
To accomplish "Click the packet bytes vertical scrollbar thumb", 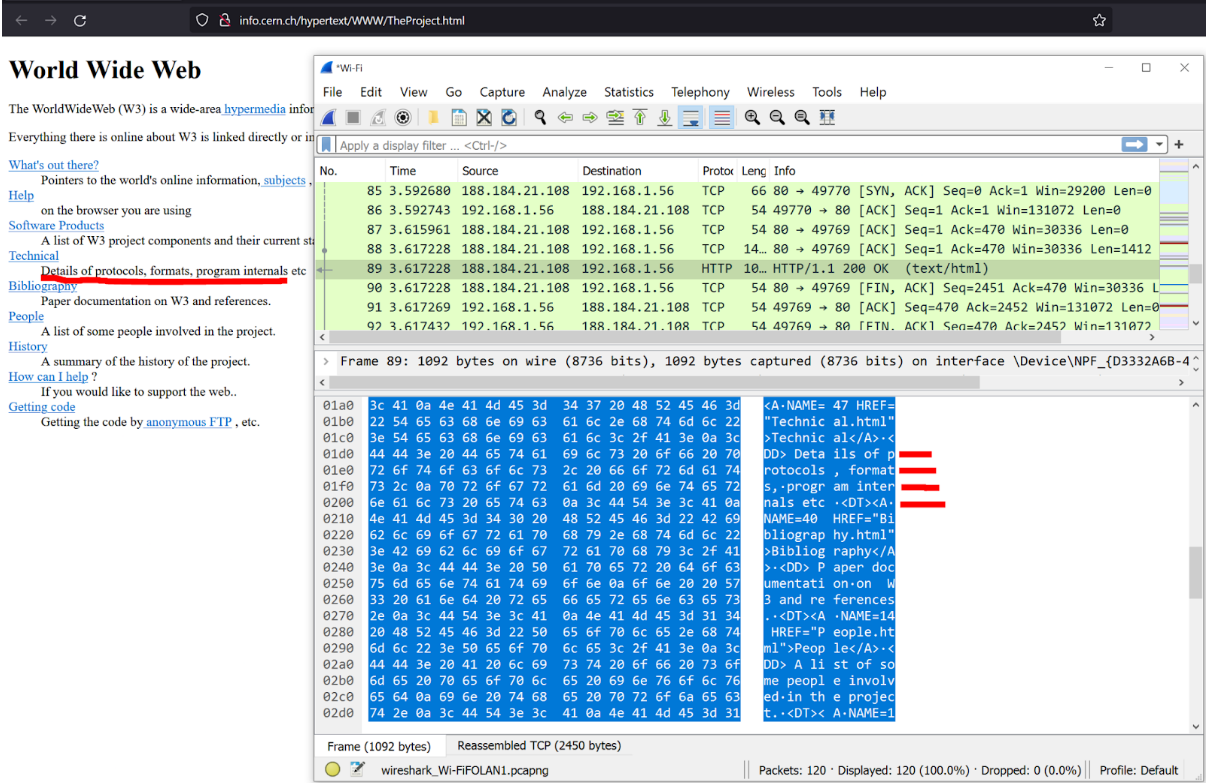I will [x=1196, y=573].
